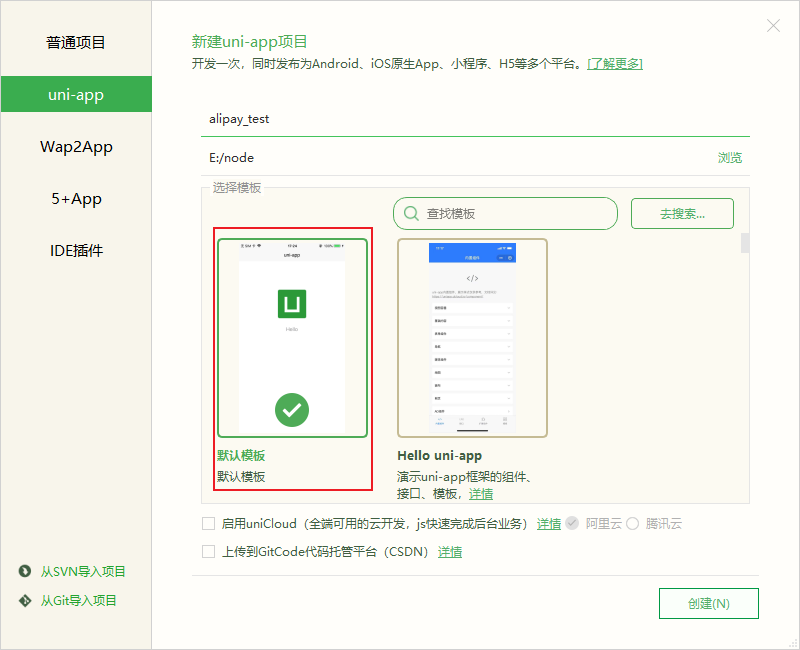
Task: Switch to 普通项目 tab
Action: pos(76,42)
